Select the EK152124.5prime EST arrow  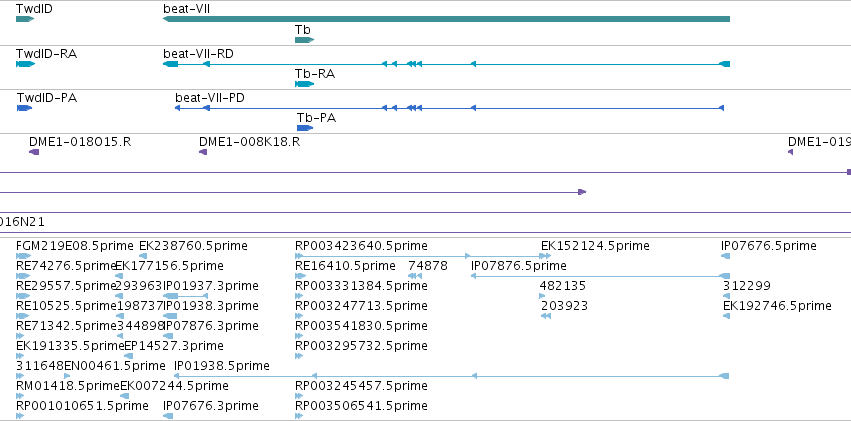(546, 256)
